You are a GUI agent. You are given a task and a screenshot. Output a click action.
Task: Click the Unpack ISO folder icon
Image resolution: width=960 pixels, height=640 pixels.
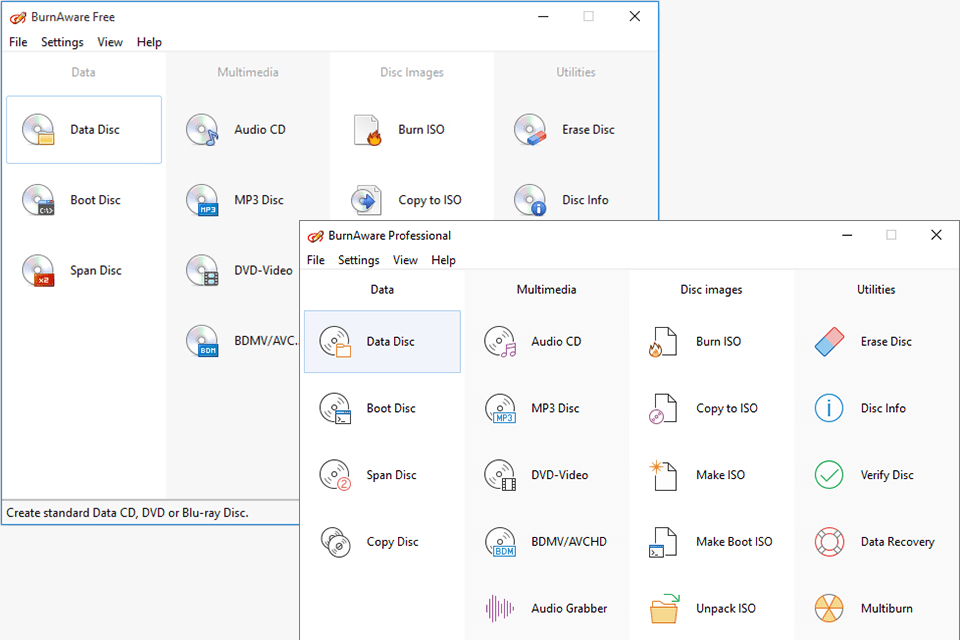[x=664, y=607]
